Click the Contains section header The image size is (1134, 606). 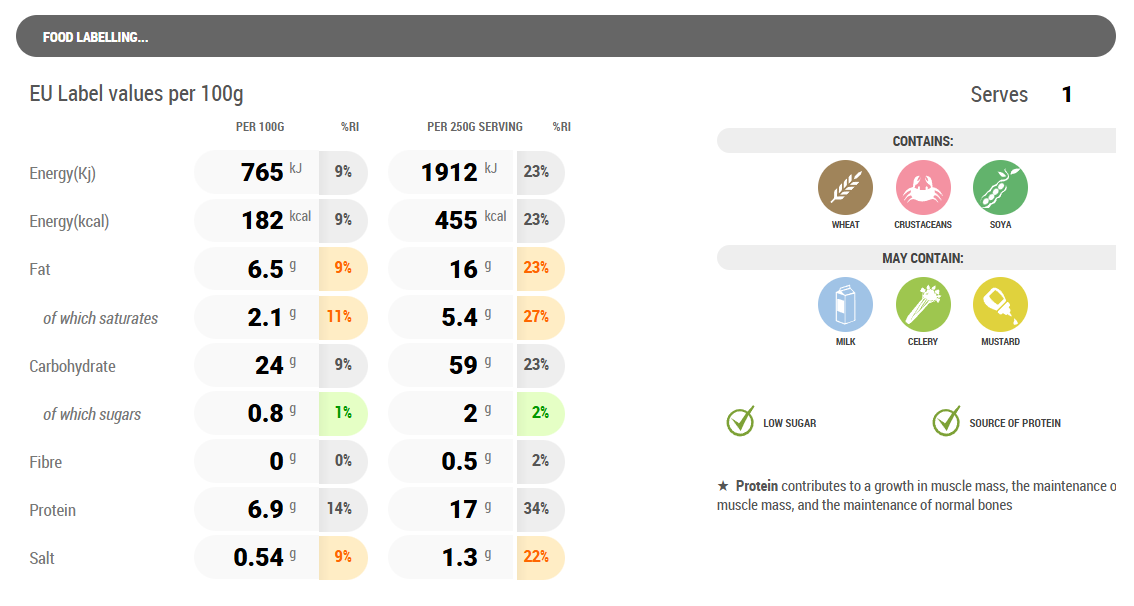(922, 141)
